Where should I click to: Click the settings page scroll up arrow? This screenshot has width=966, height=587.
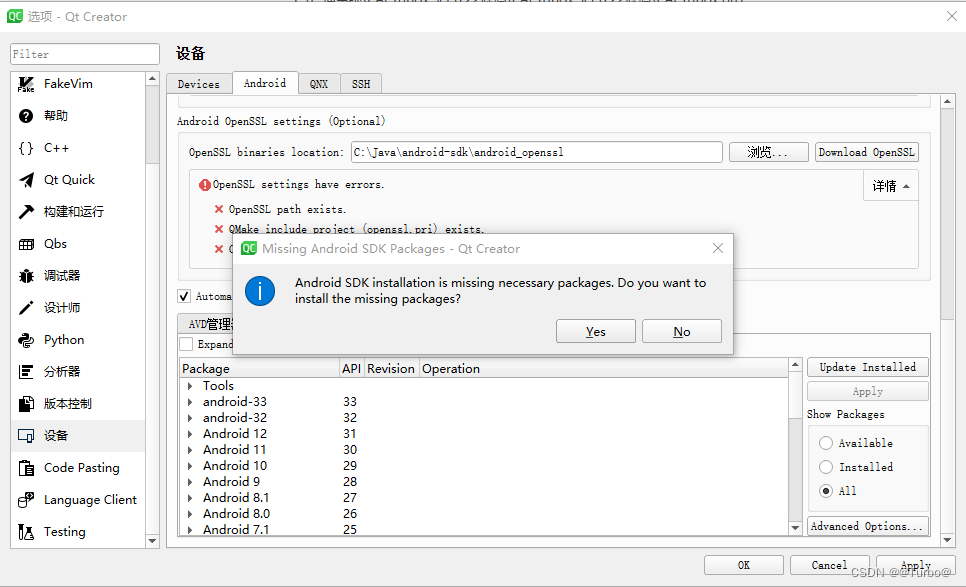pos(948,101)
